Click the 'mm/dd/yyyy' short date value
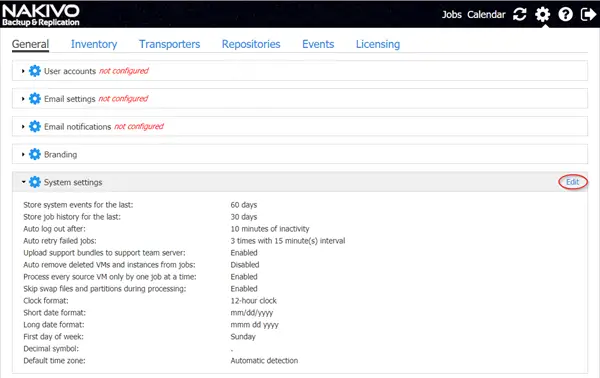This screenshot has height=378, width=600. (252, 313)
